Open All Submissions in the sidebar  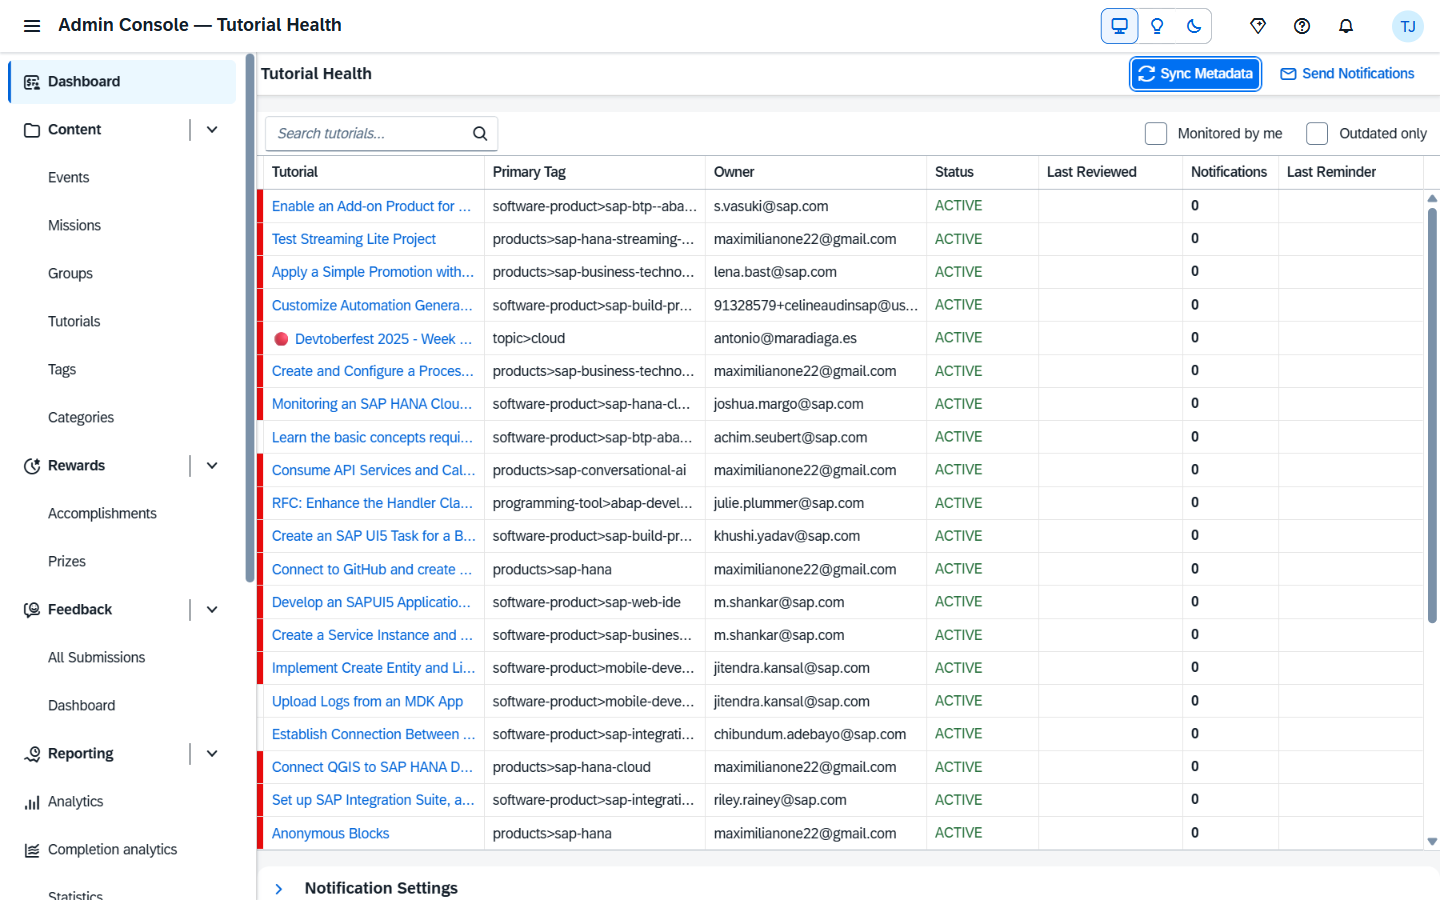click(x=97, y=658)
